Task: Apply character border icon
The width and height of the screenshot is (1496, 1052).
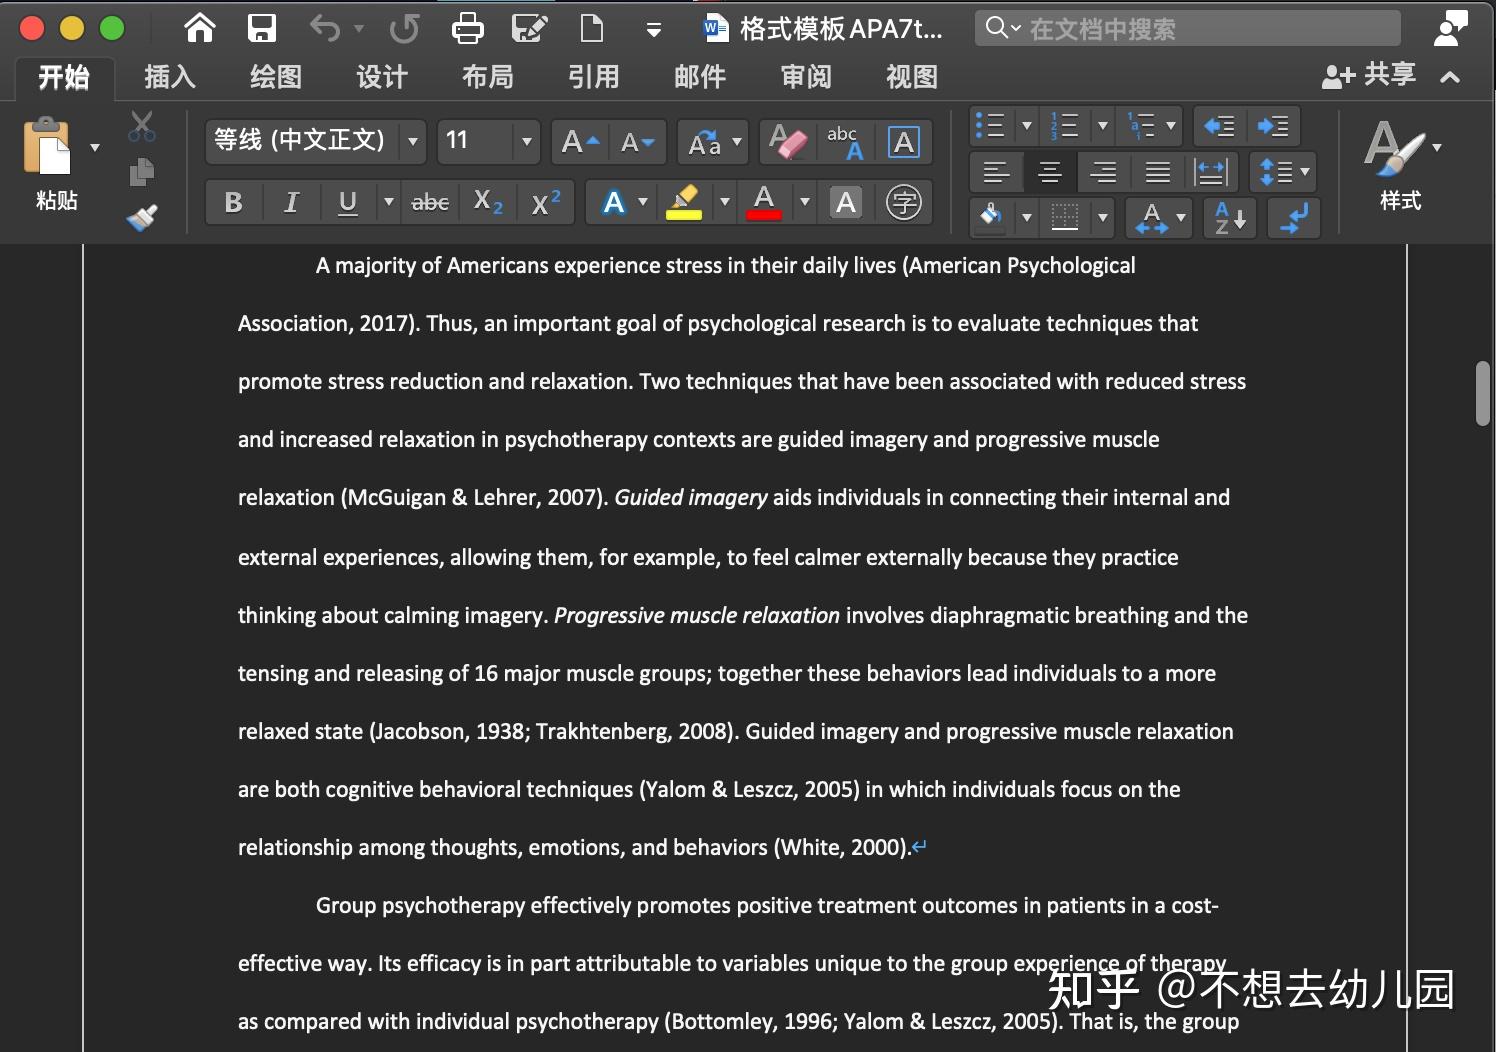Action: pos(904,142)
